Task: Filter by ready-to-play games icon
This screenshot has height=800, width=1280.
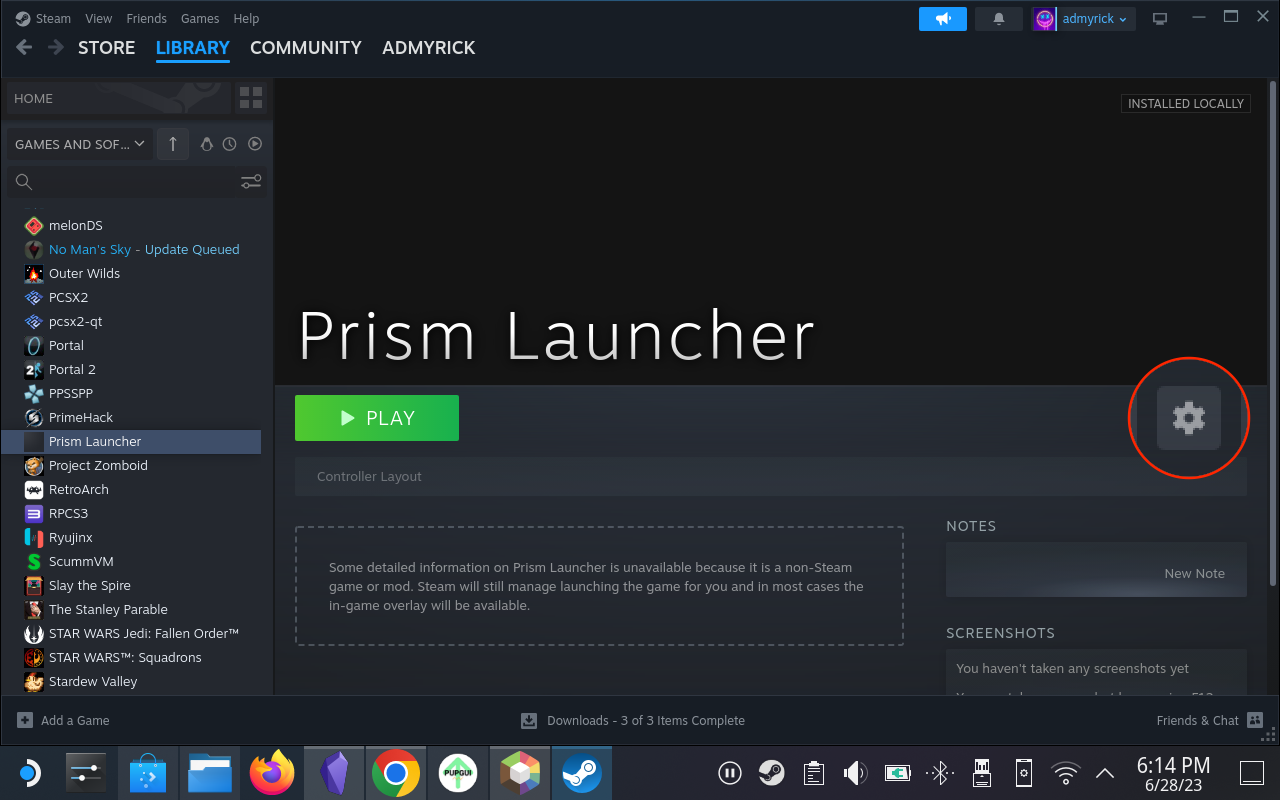Action: 255,143
